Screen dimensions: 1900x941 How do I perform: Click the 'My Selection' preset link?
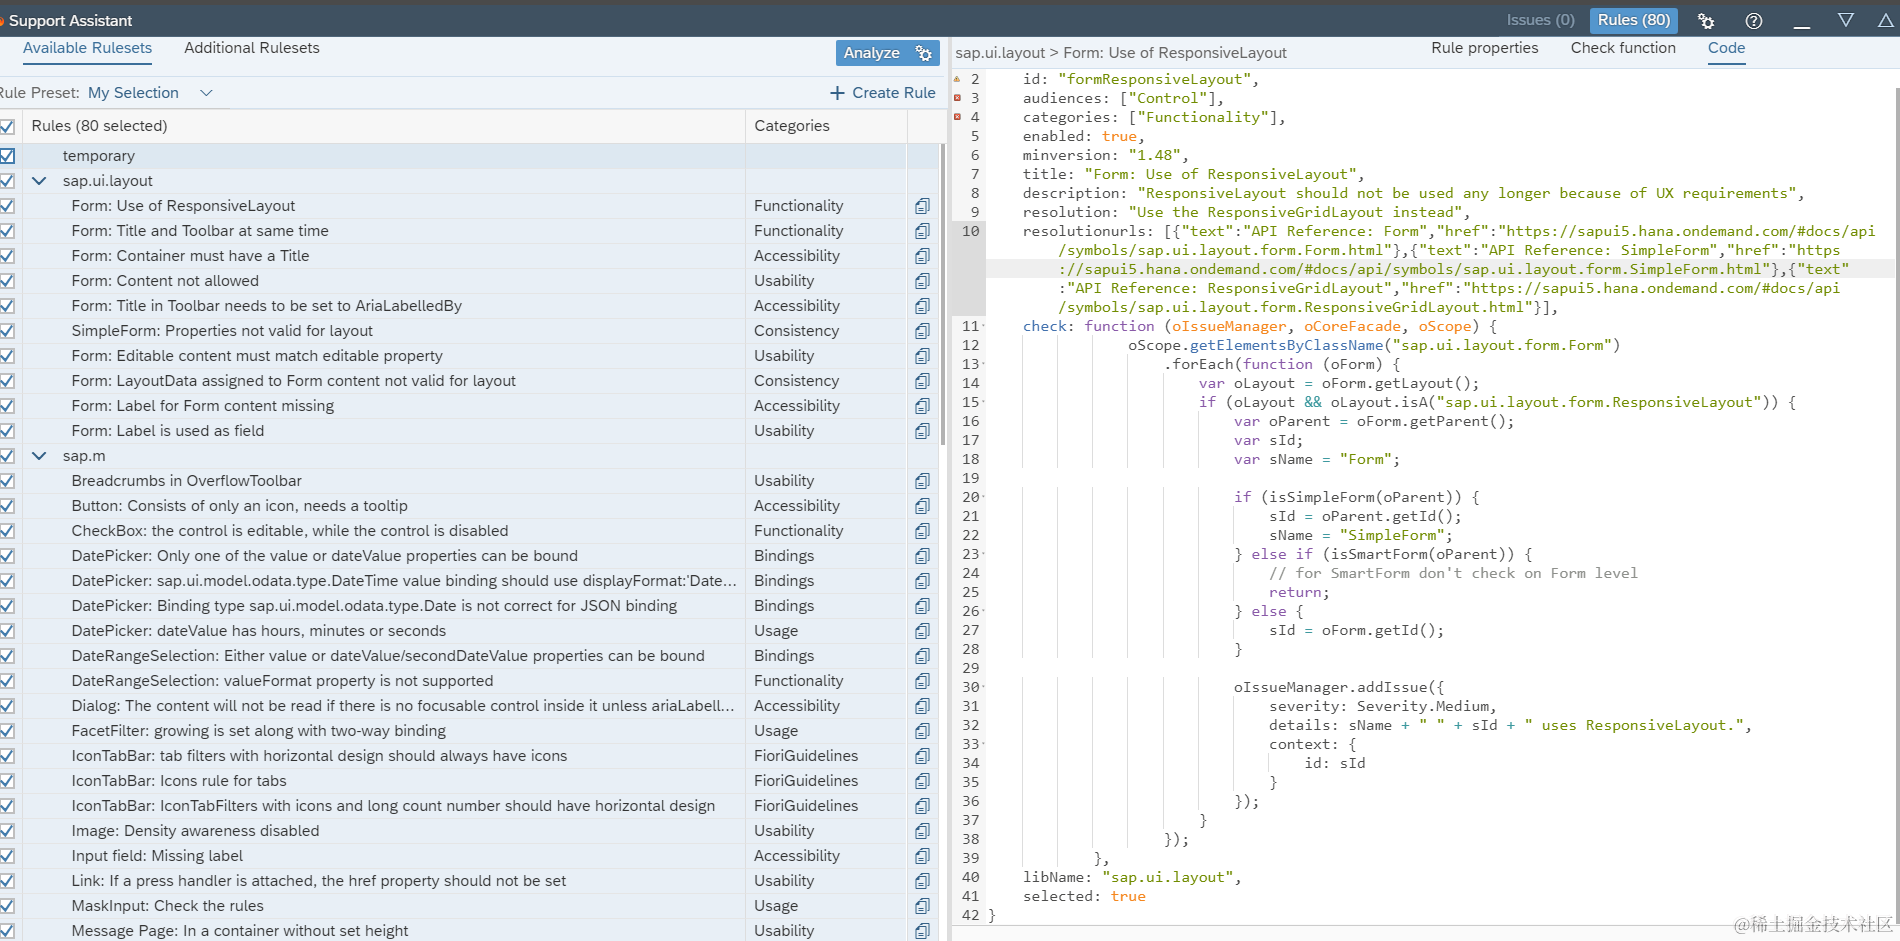pyautogui.click(x=133, y=93)
